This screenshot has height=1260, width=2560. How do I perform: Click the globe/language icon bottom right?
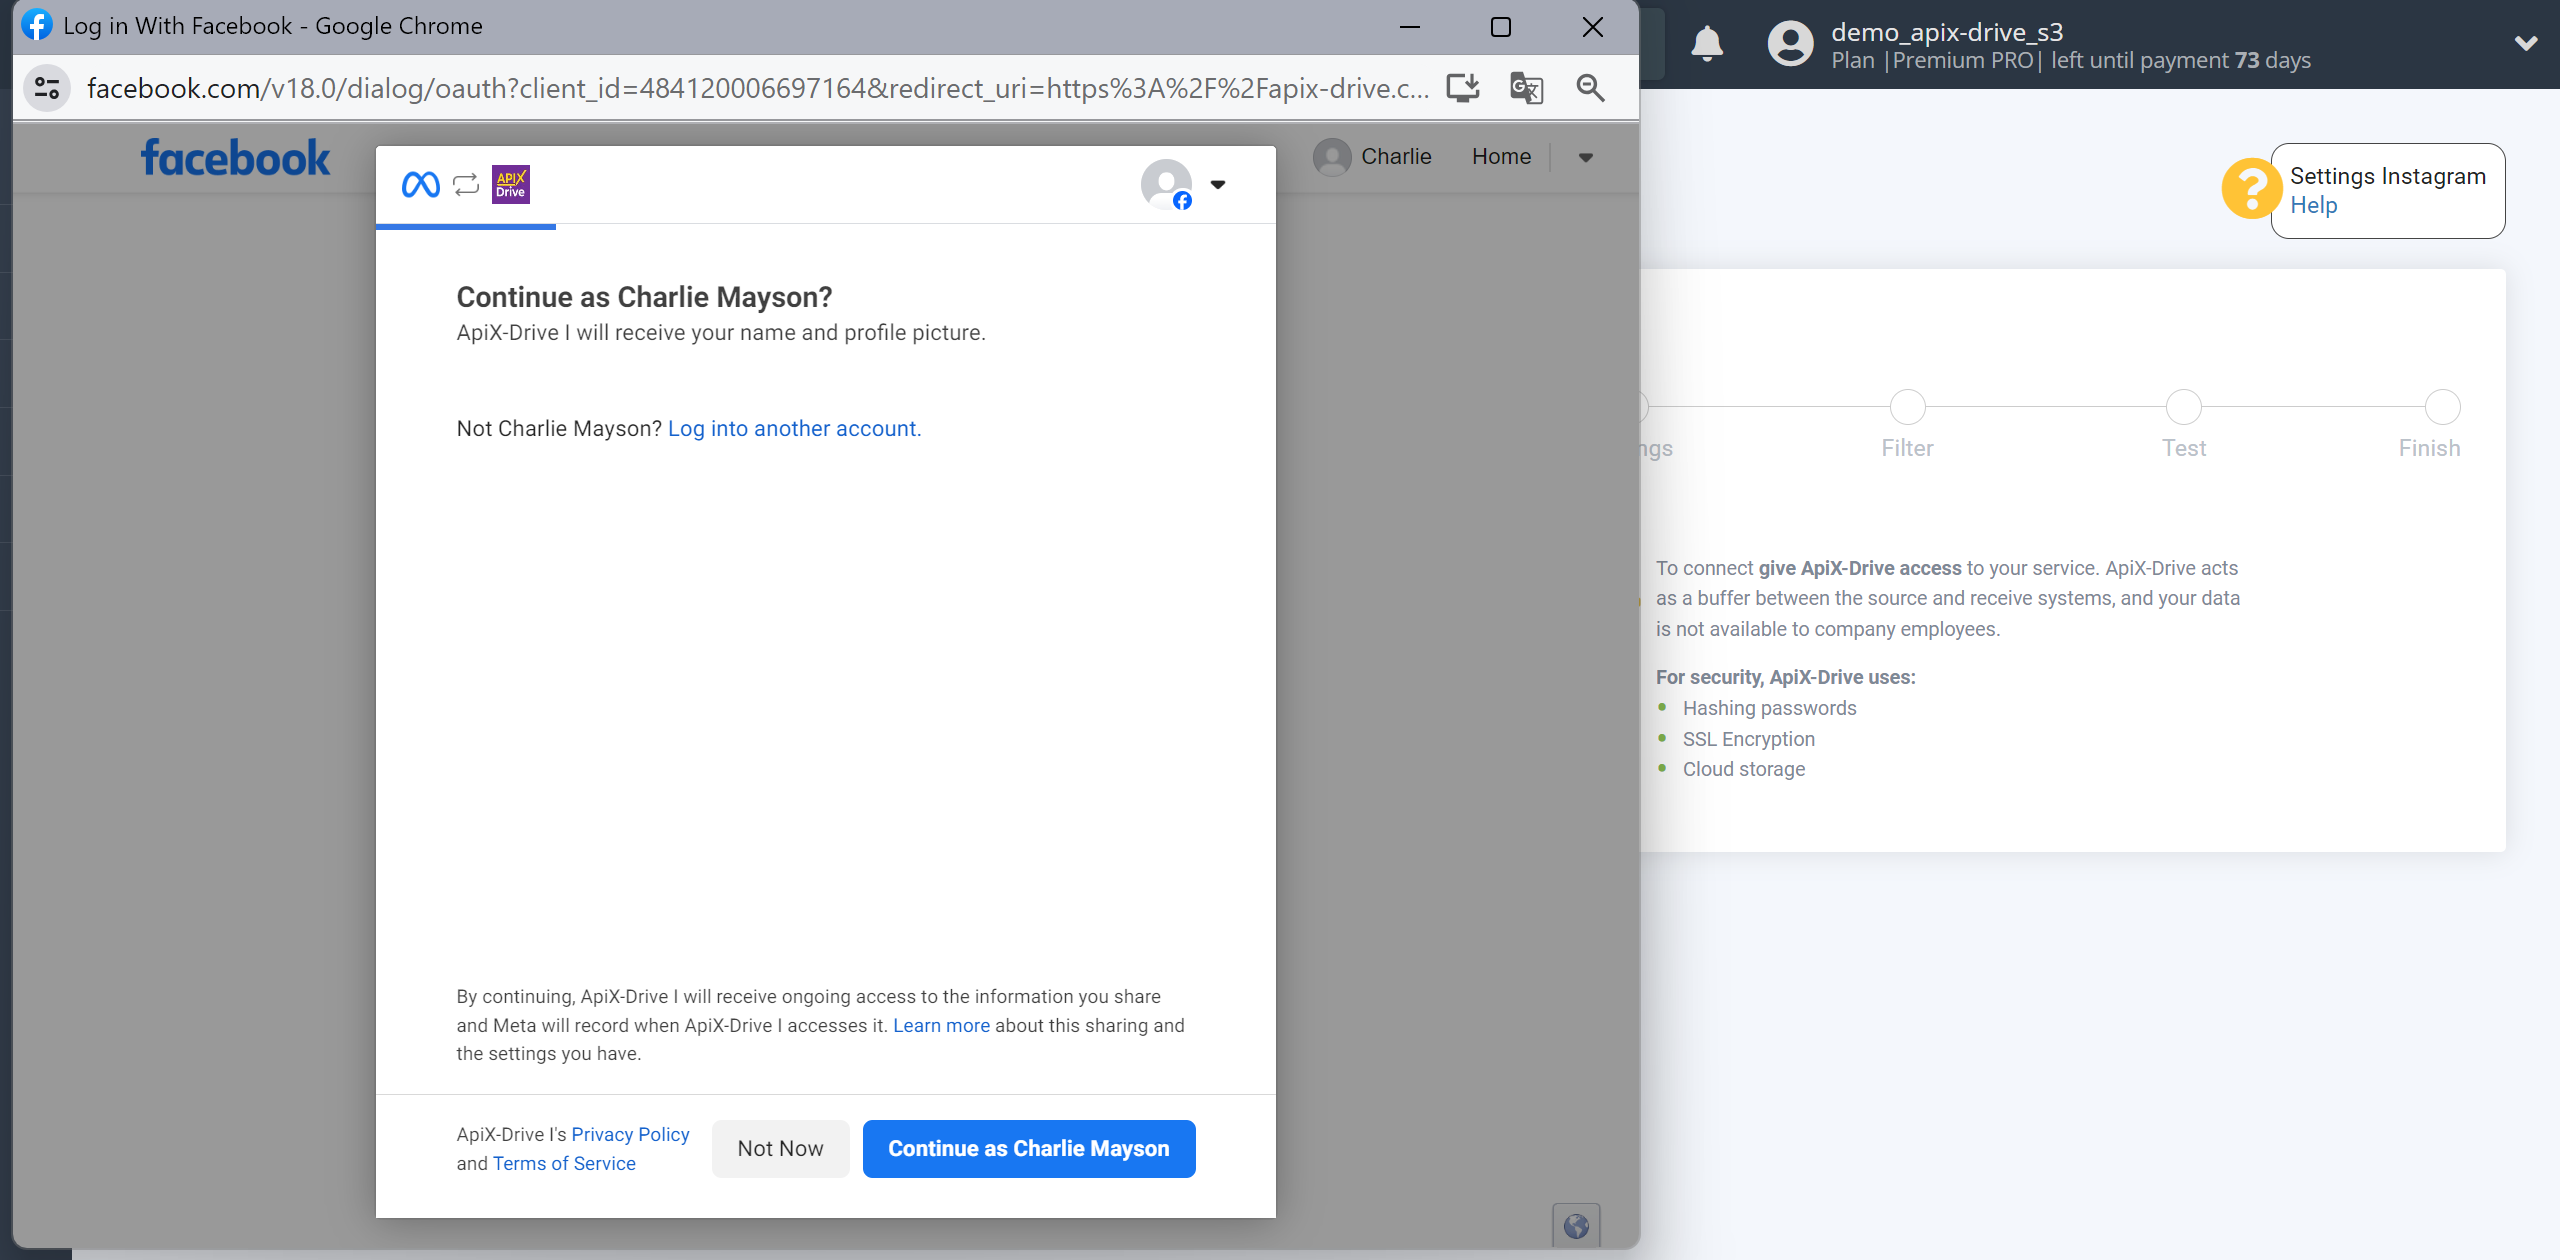click(1576, 1226)
